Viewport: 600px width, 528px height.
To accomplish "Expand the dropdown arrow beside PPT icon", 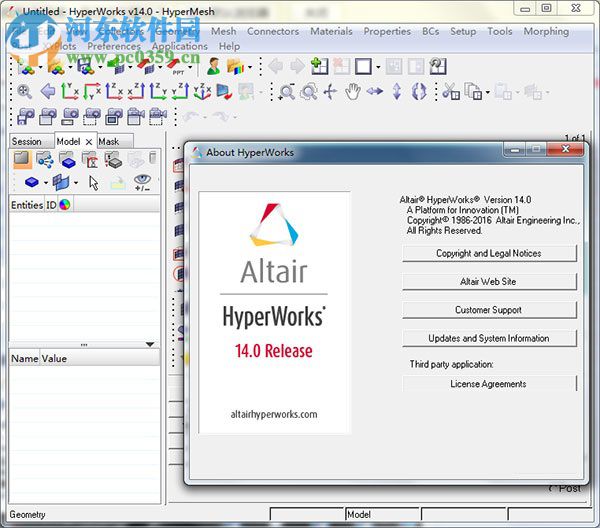I will (190, 68).
